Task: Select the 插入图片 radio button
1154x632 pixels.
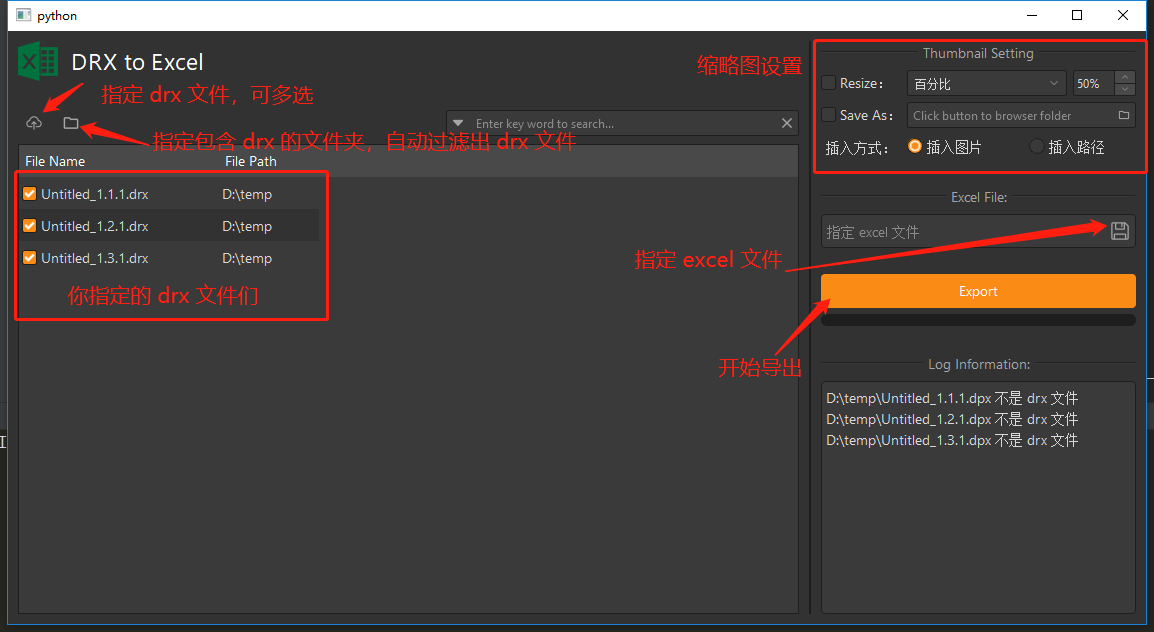Action: point(915,146)
